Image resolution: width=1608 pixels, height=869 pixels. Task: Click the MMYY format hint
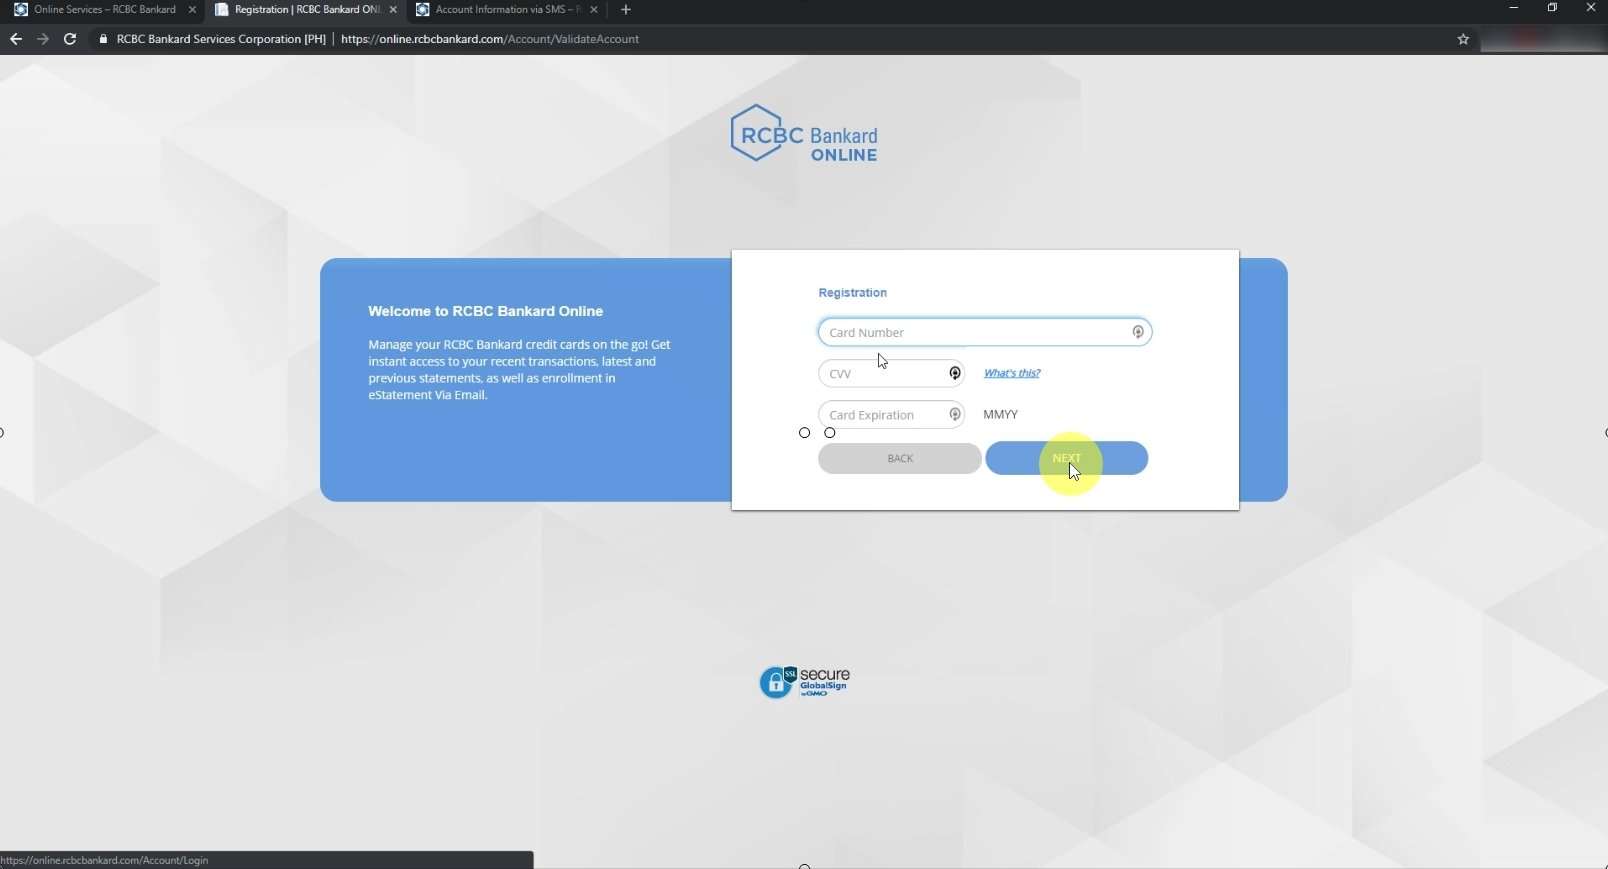point(1001,414)
